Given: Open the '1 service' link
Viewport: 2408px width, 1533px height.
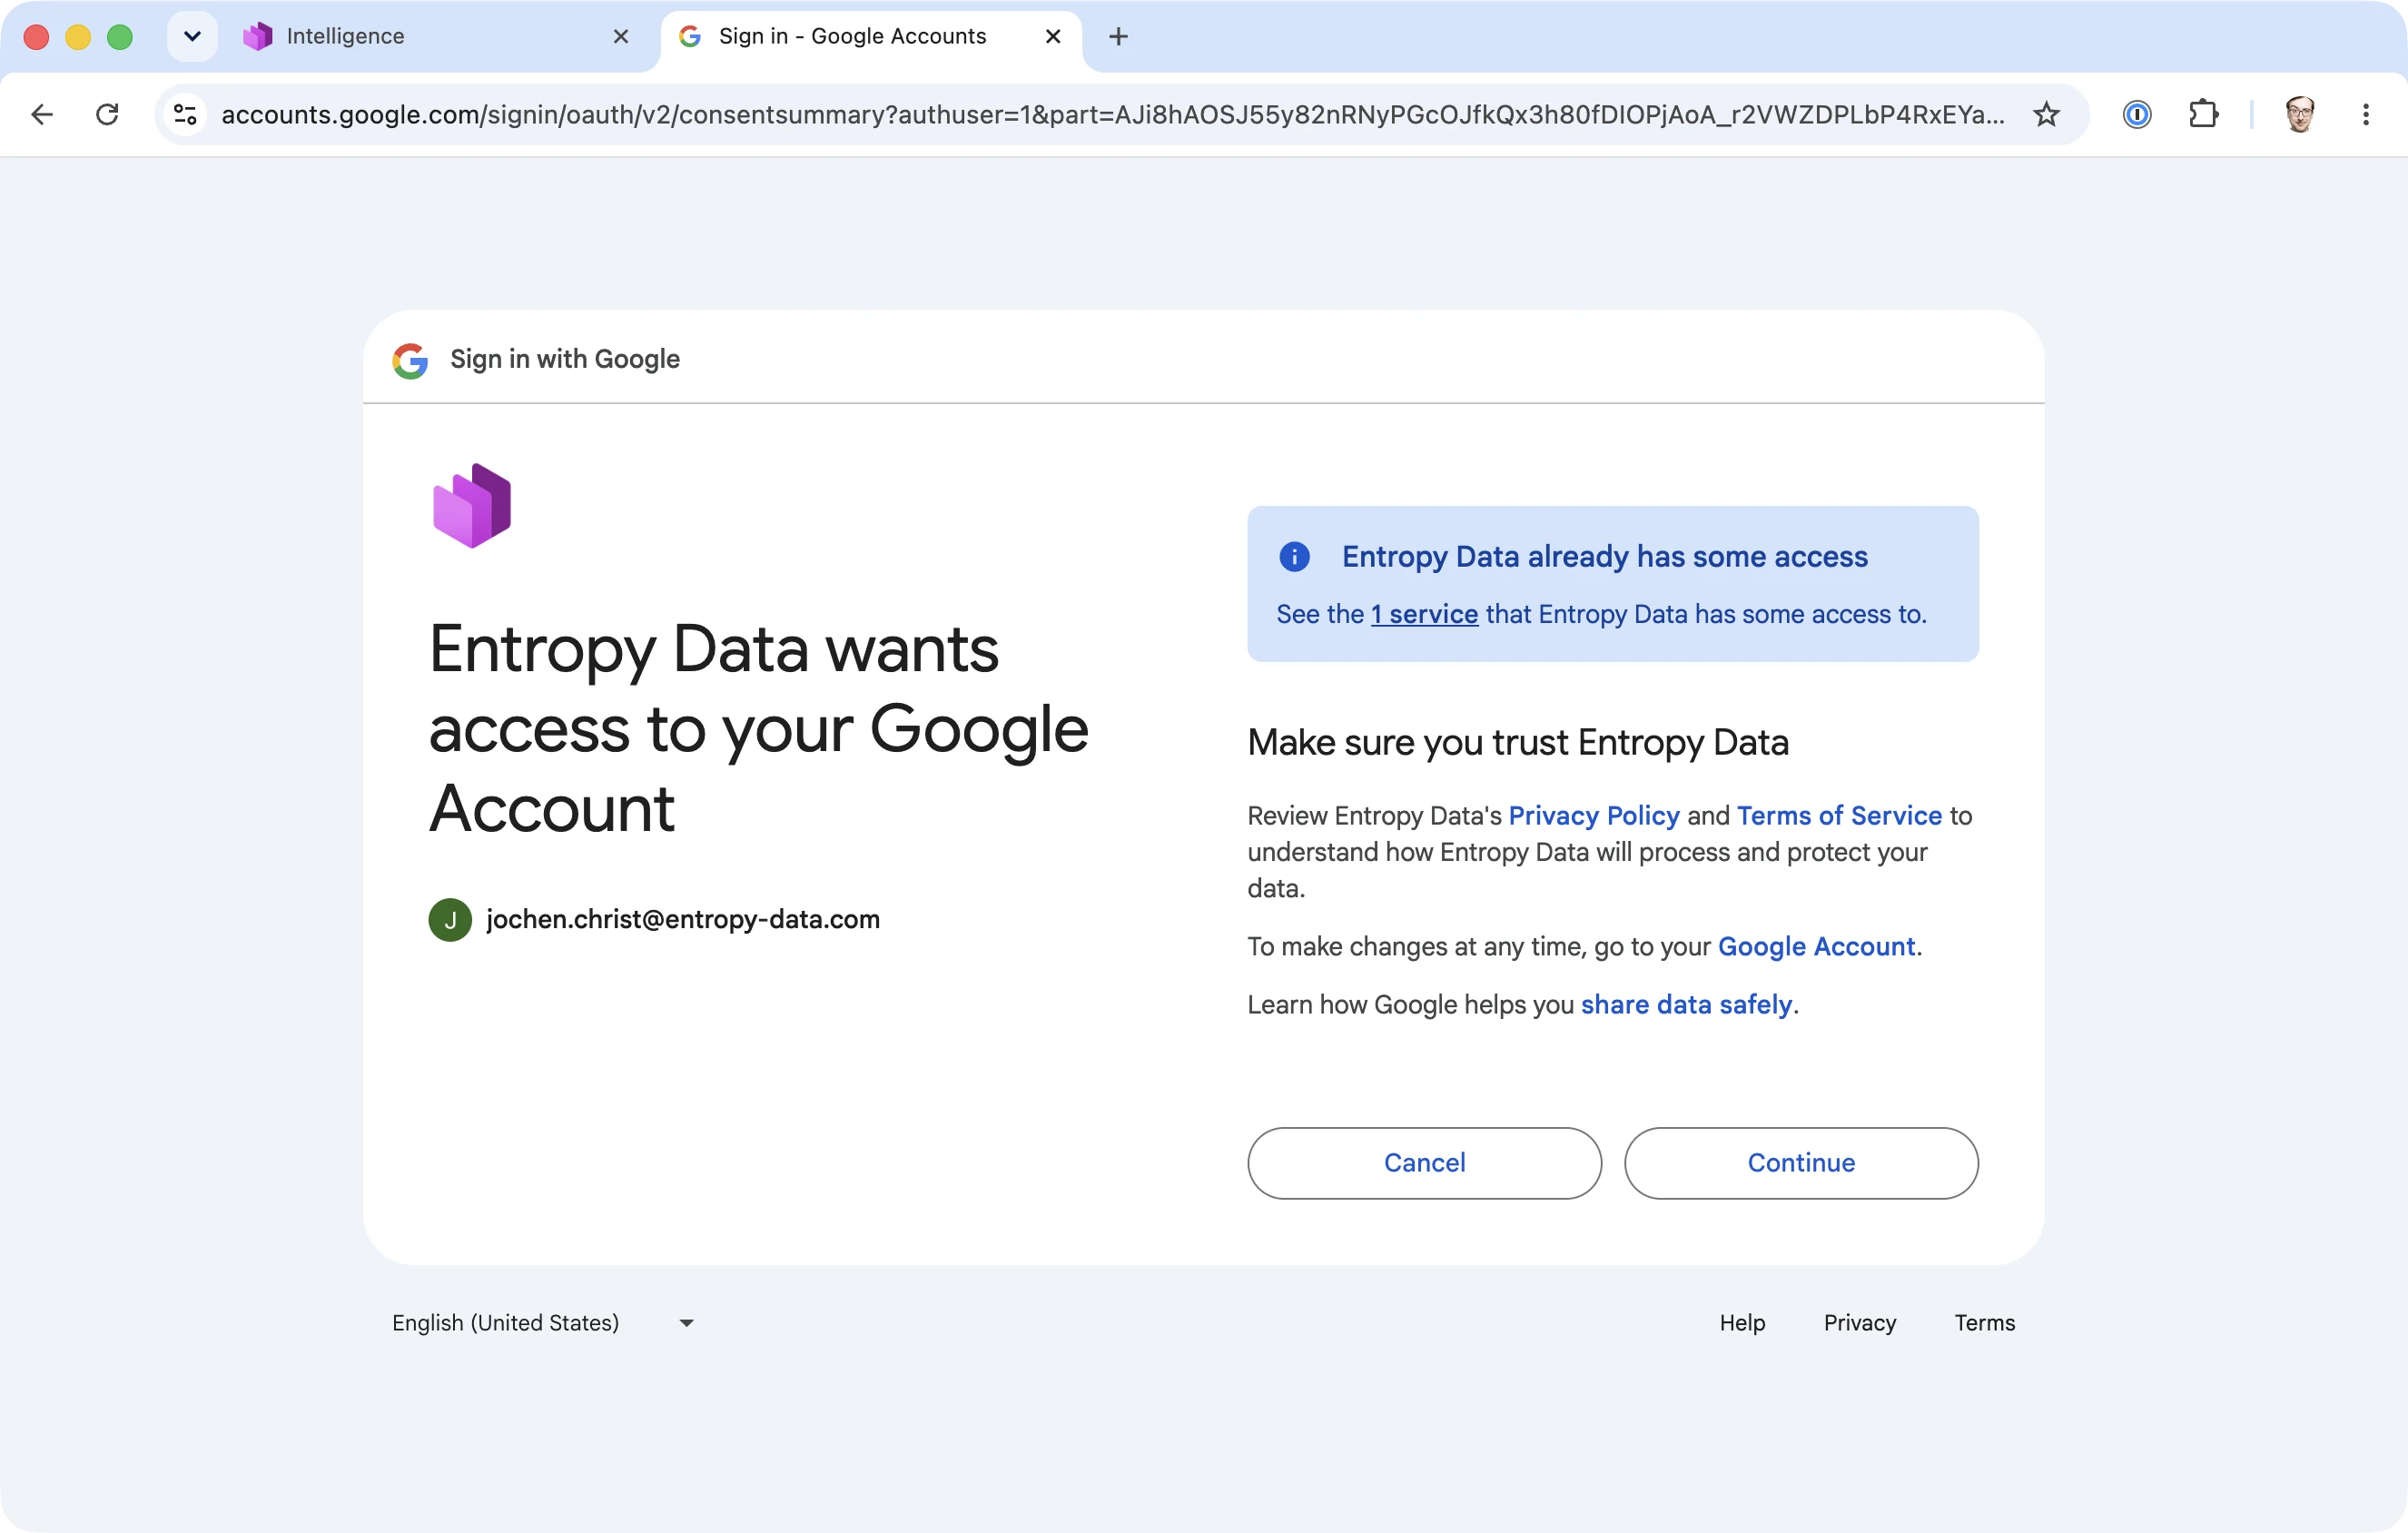Looking at the screenshot, I should pos(1424,614).
